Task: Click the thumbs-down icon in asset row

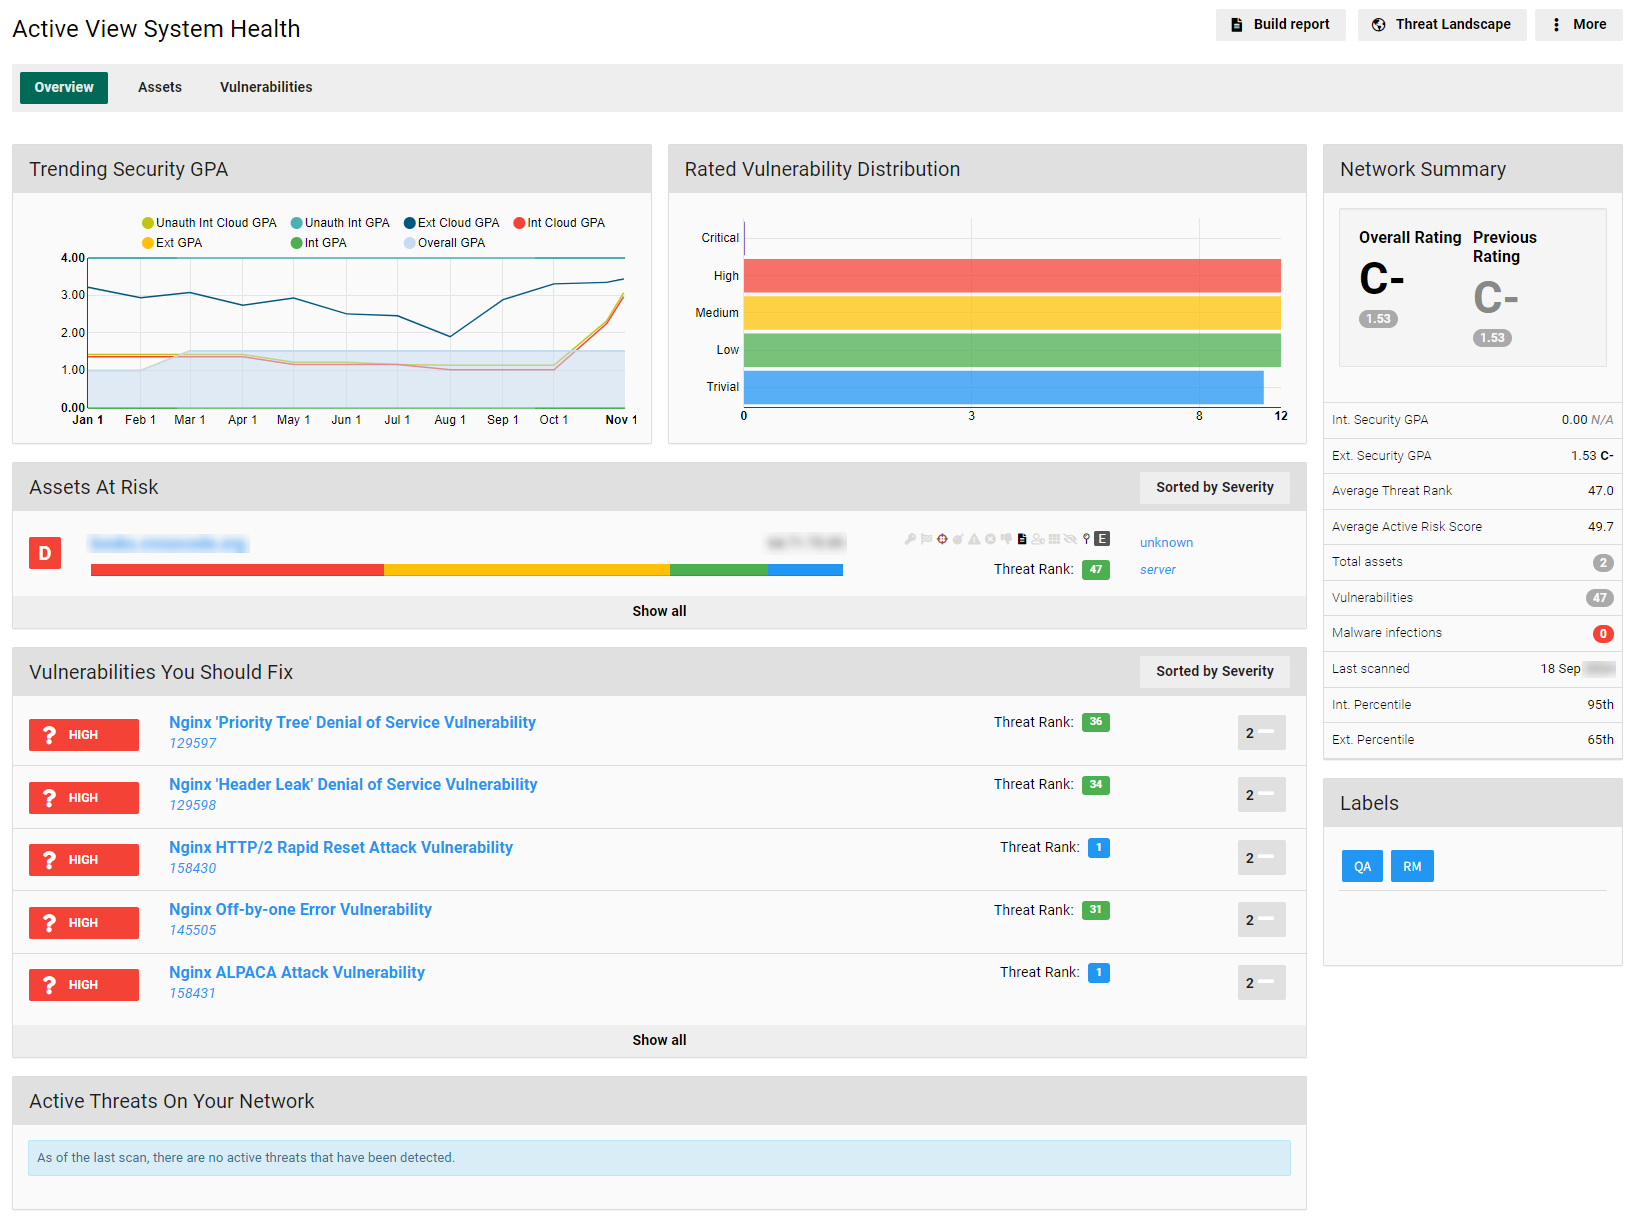Action: click(1006, 539)
